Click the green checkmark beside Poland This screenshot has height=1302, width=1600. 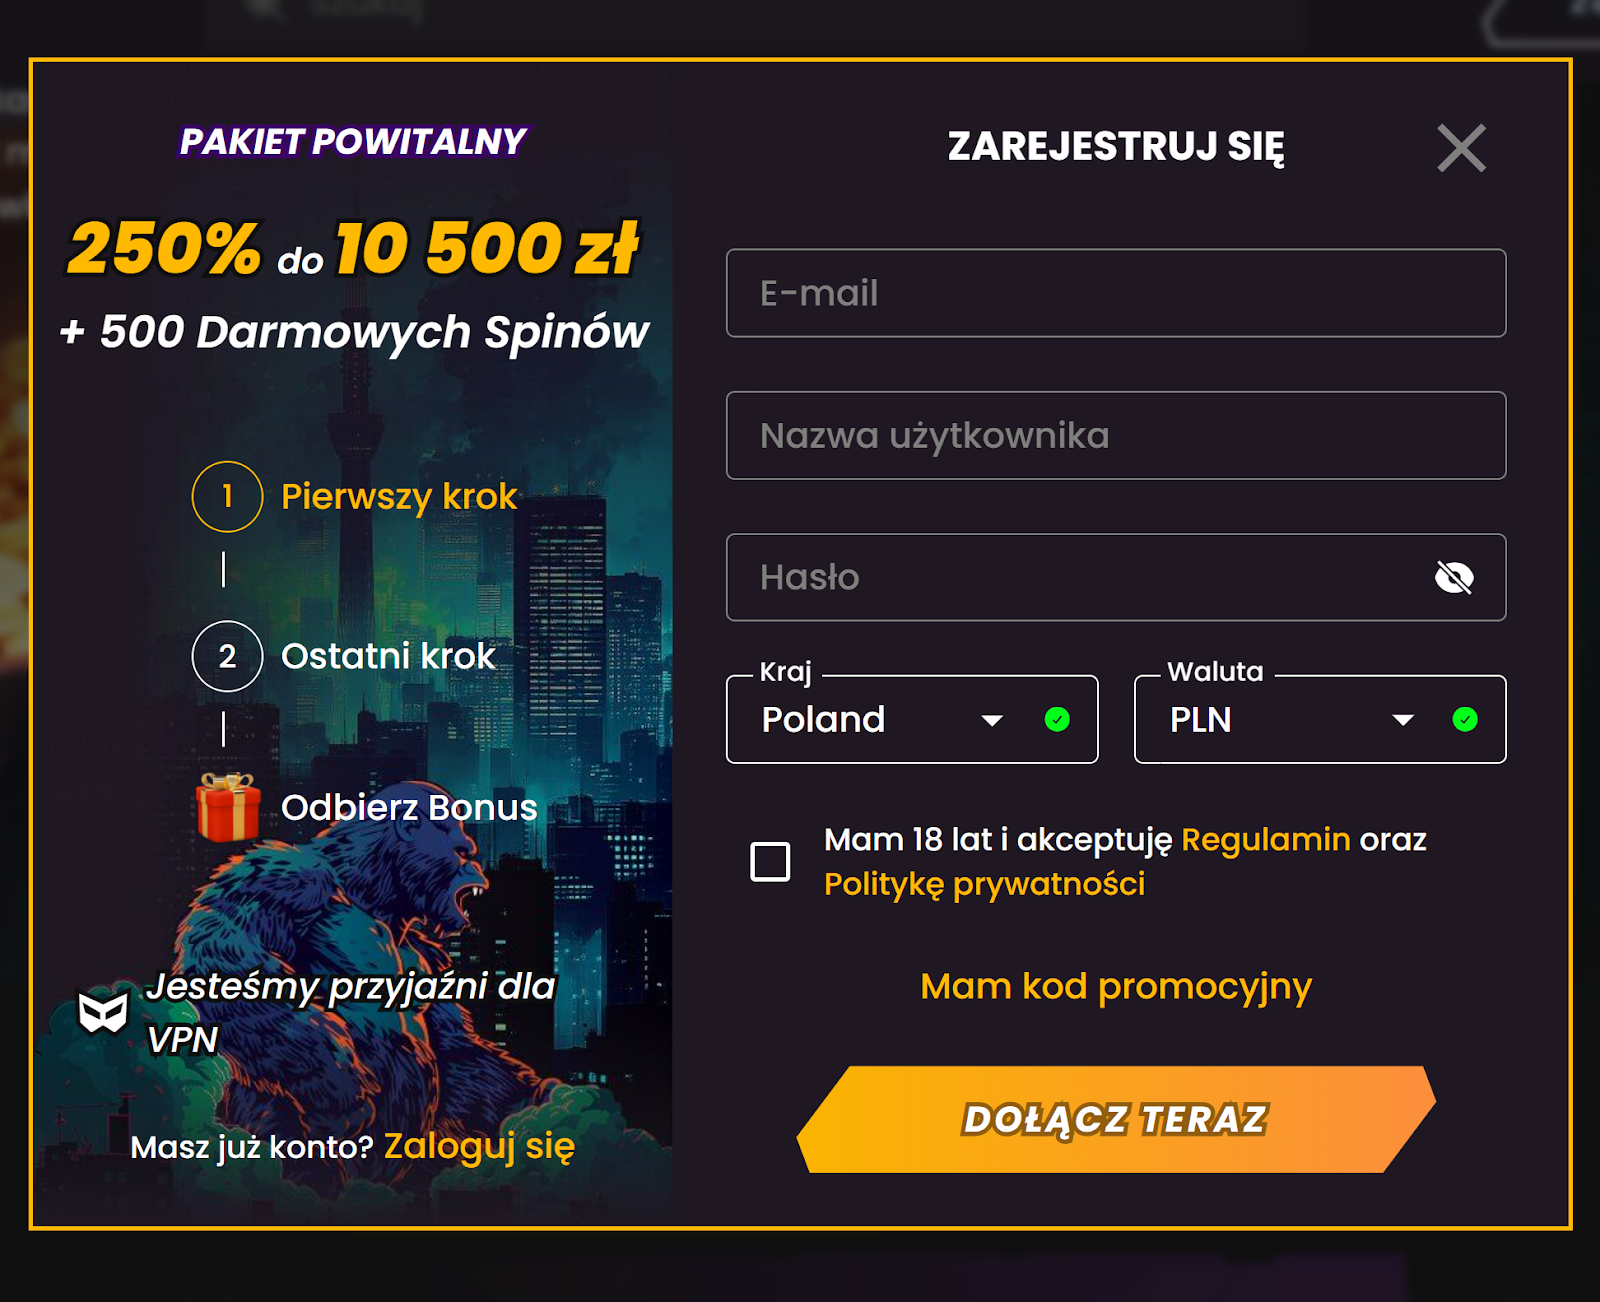click(1057, 719)
